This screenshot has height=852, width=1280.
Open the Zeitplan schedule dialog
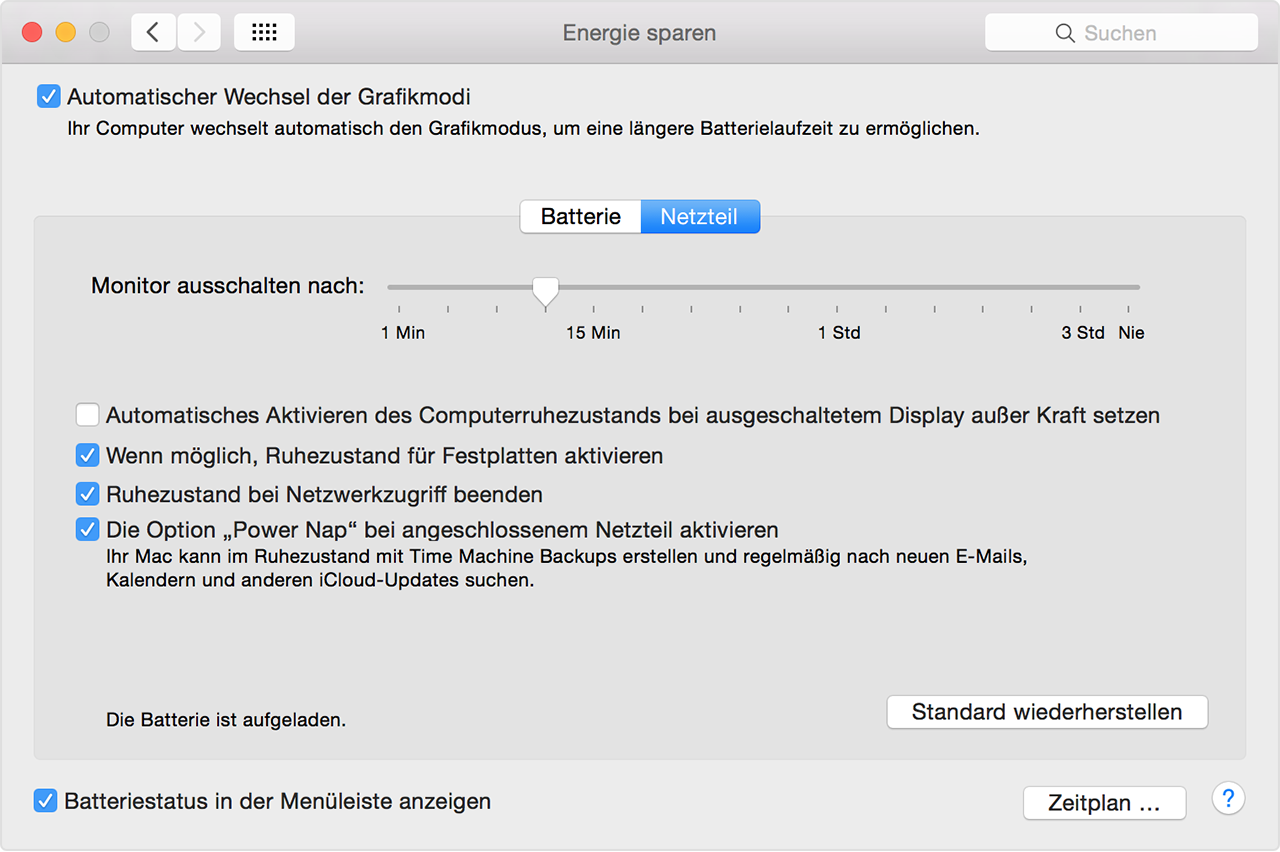[x=1104, y=803]
